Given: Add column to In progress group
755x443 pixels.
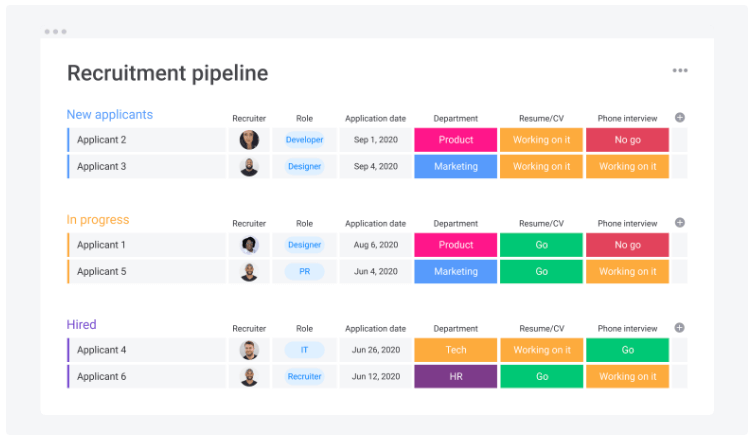Looking at the screenshot, I should pyautogui.click(x=680, y=223).
